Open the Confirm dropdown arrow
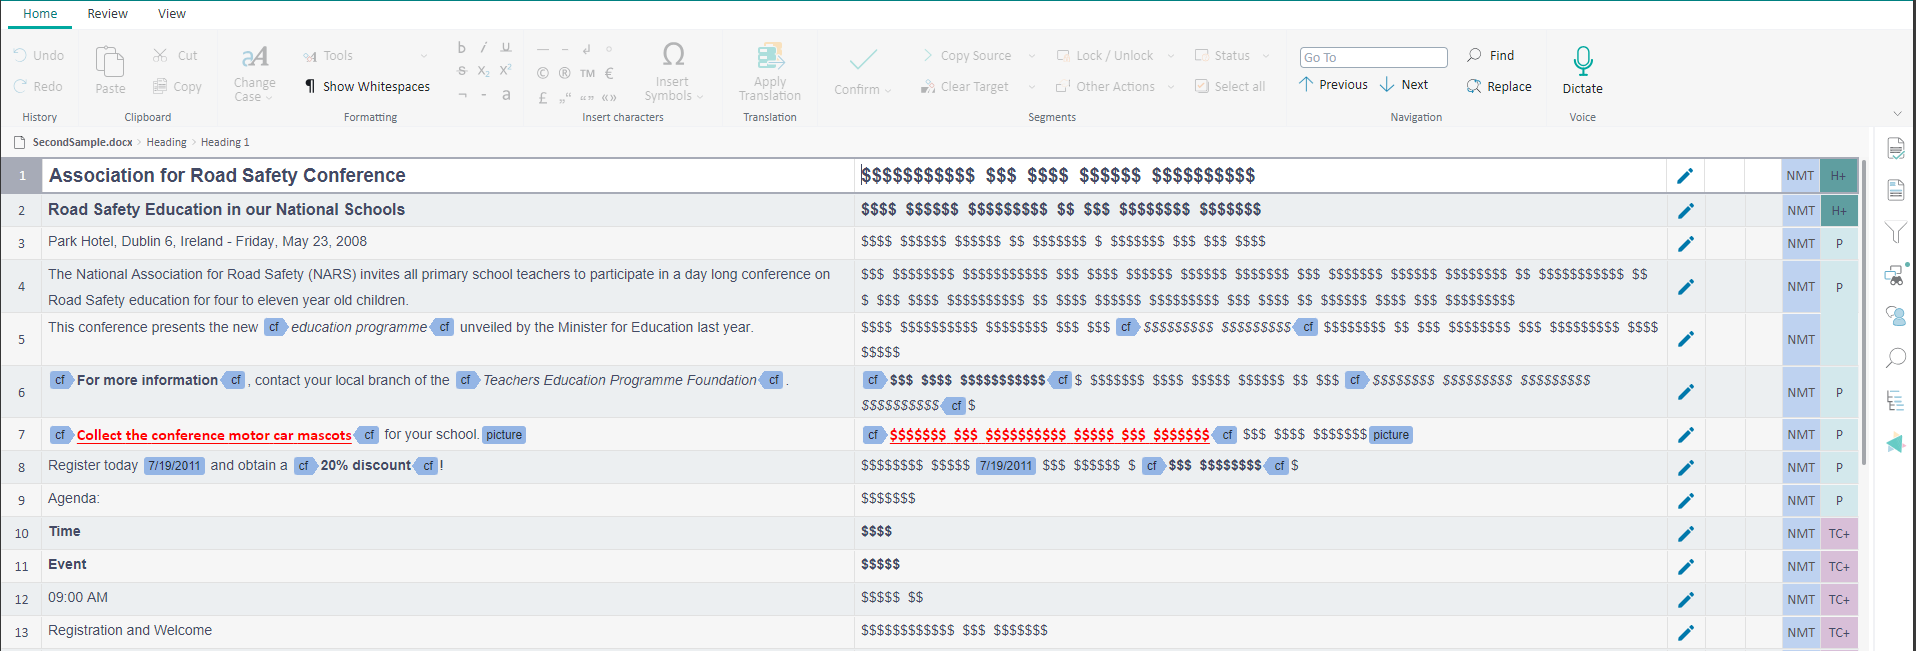 (x=888, y=90)
